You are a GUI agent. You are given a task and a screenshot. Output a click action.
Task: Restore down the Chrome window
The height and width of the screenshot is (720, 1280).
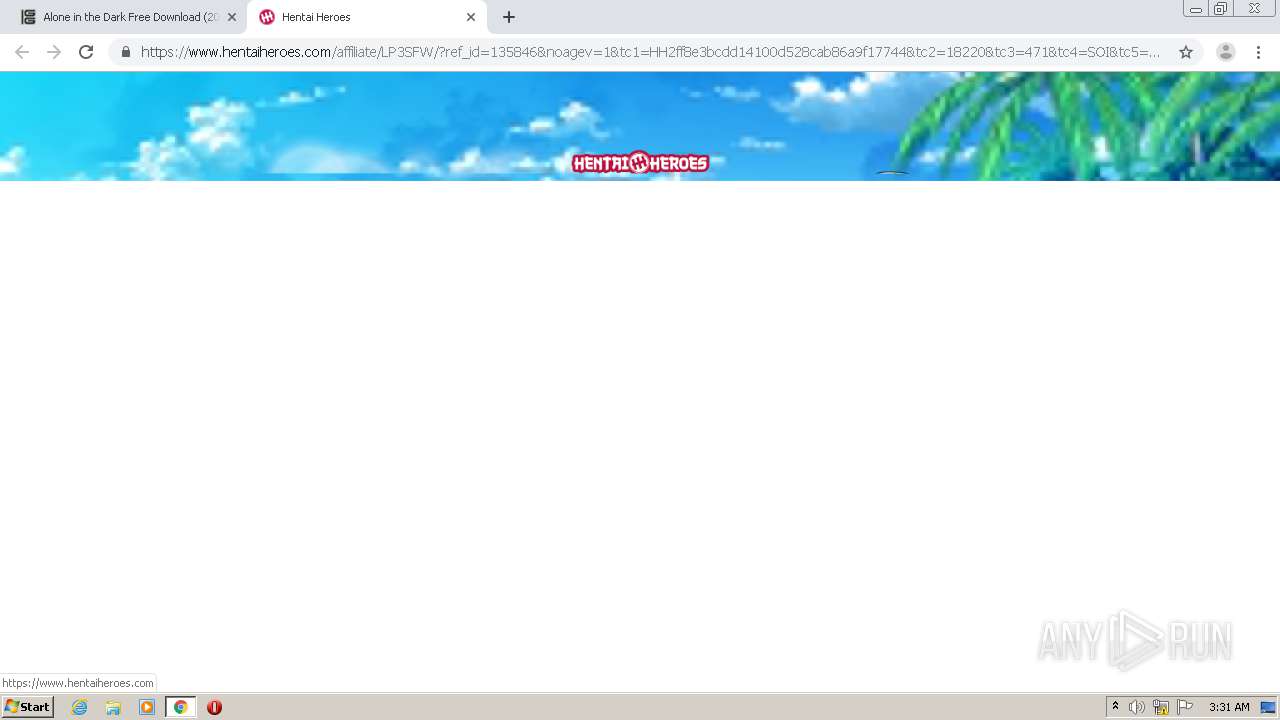(1221, 9)
